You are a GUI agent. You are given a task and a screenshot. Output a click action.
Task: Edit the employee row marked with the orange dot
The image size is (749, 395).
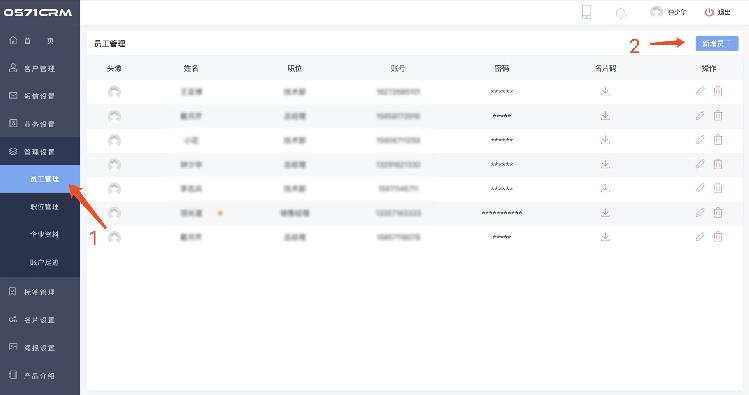click(x=700, y=213)
